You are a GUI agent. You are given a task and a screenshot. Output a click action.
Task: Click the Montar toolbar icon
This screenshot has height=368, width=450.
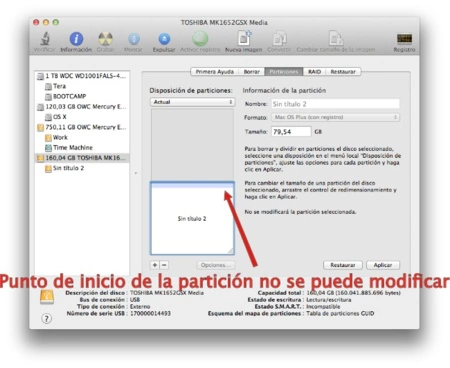134,39
